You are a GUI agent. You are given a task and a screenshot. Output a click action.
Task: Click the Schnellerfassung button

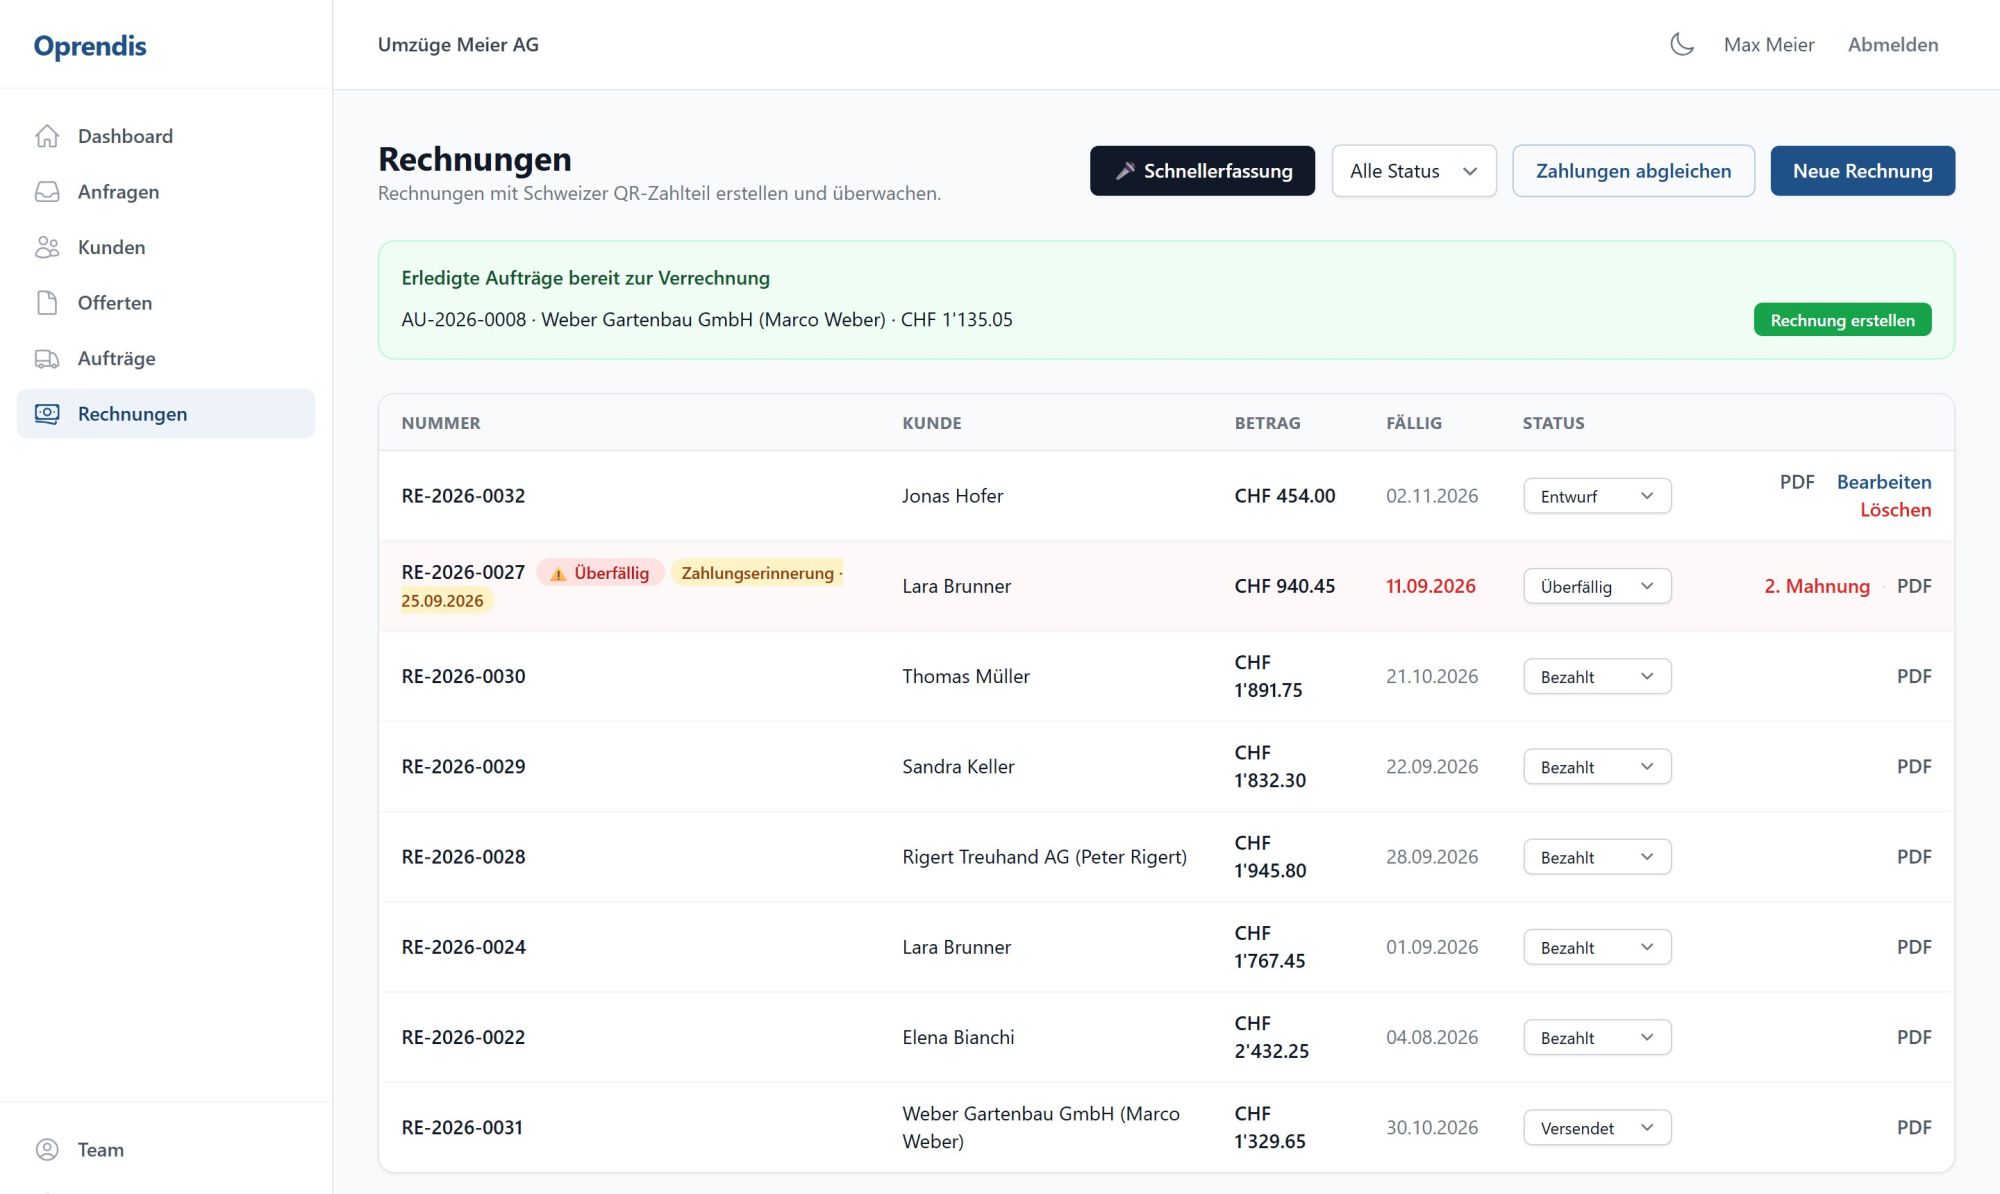(1202, 171)
